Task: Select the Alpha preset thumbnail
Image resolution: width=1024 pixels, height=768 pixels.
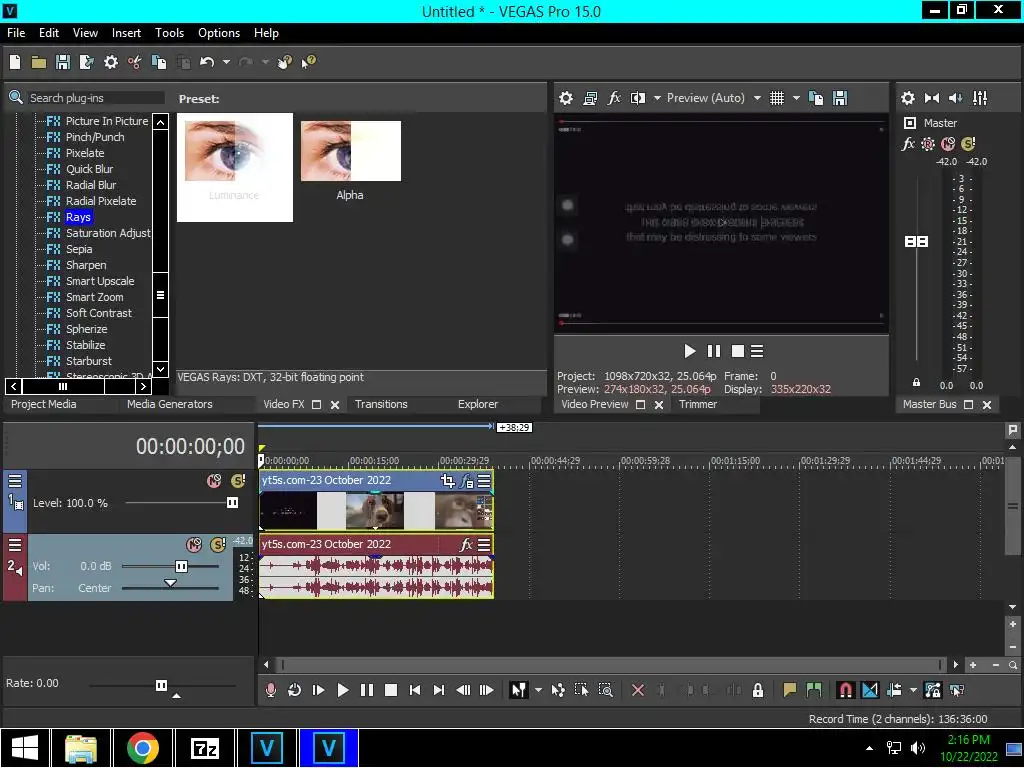Action: point(351,152)
